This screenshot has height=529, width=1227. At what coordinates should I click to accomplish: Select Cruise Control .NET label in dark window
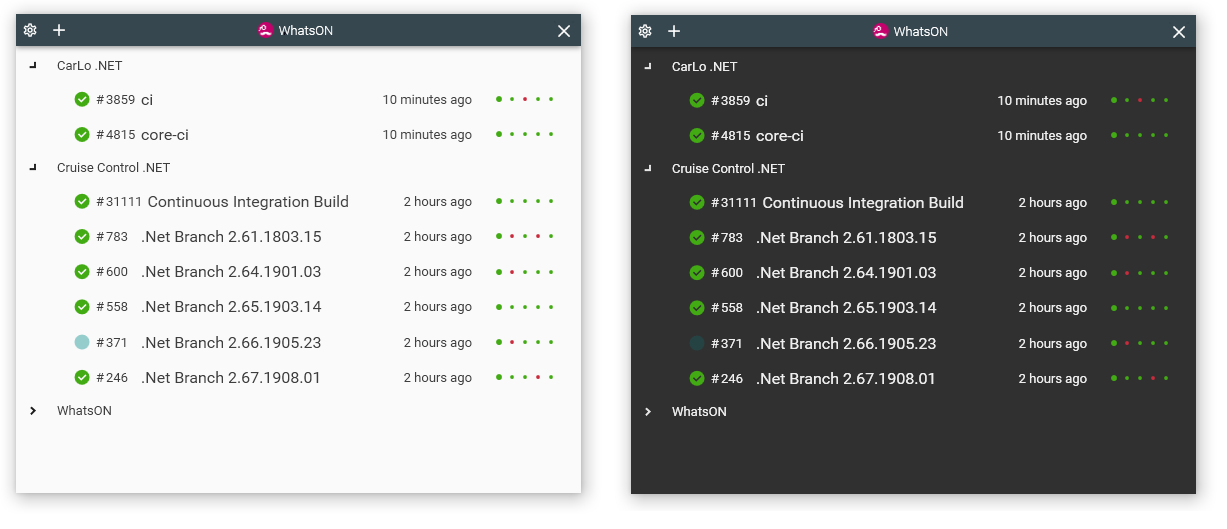tap(728, 168)
